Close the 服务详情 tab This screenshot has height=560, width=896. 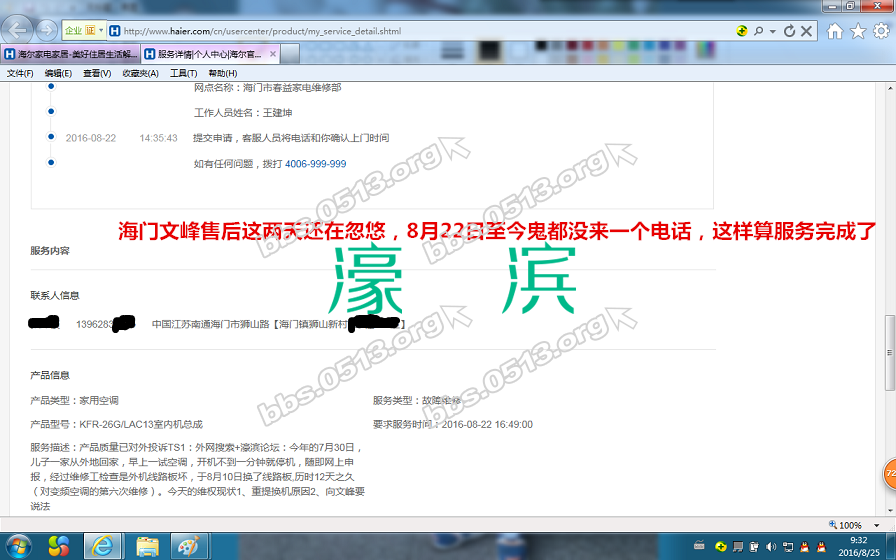(272, 54)
